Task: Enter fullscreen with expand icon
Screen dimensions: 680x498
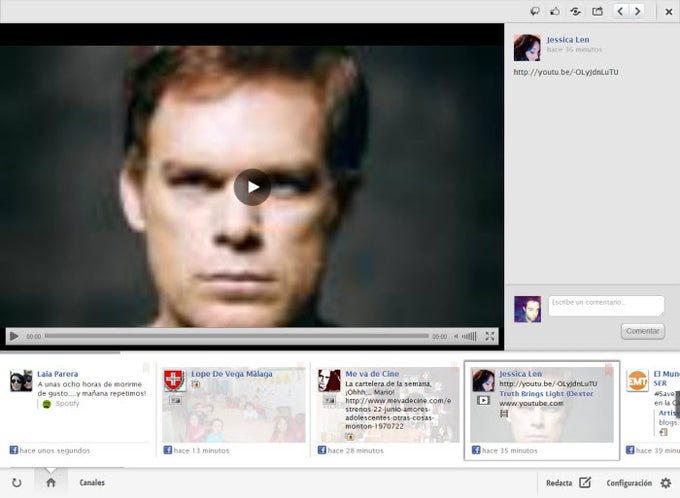Action: click(x=490, y=336)
